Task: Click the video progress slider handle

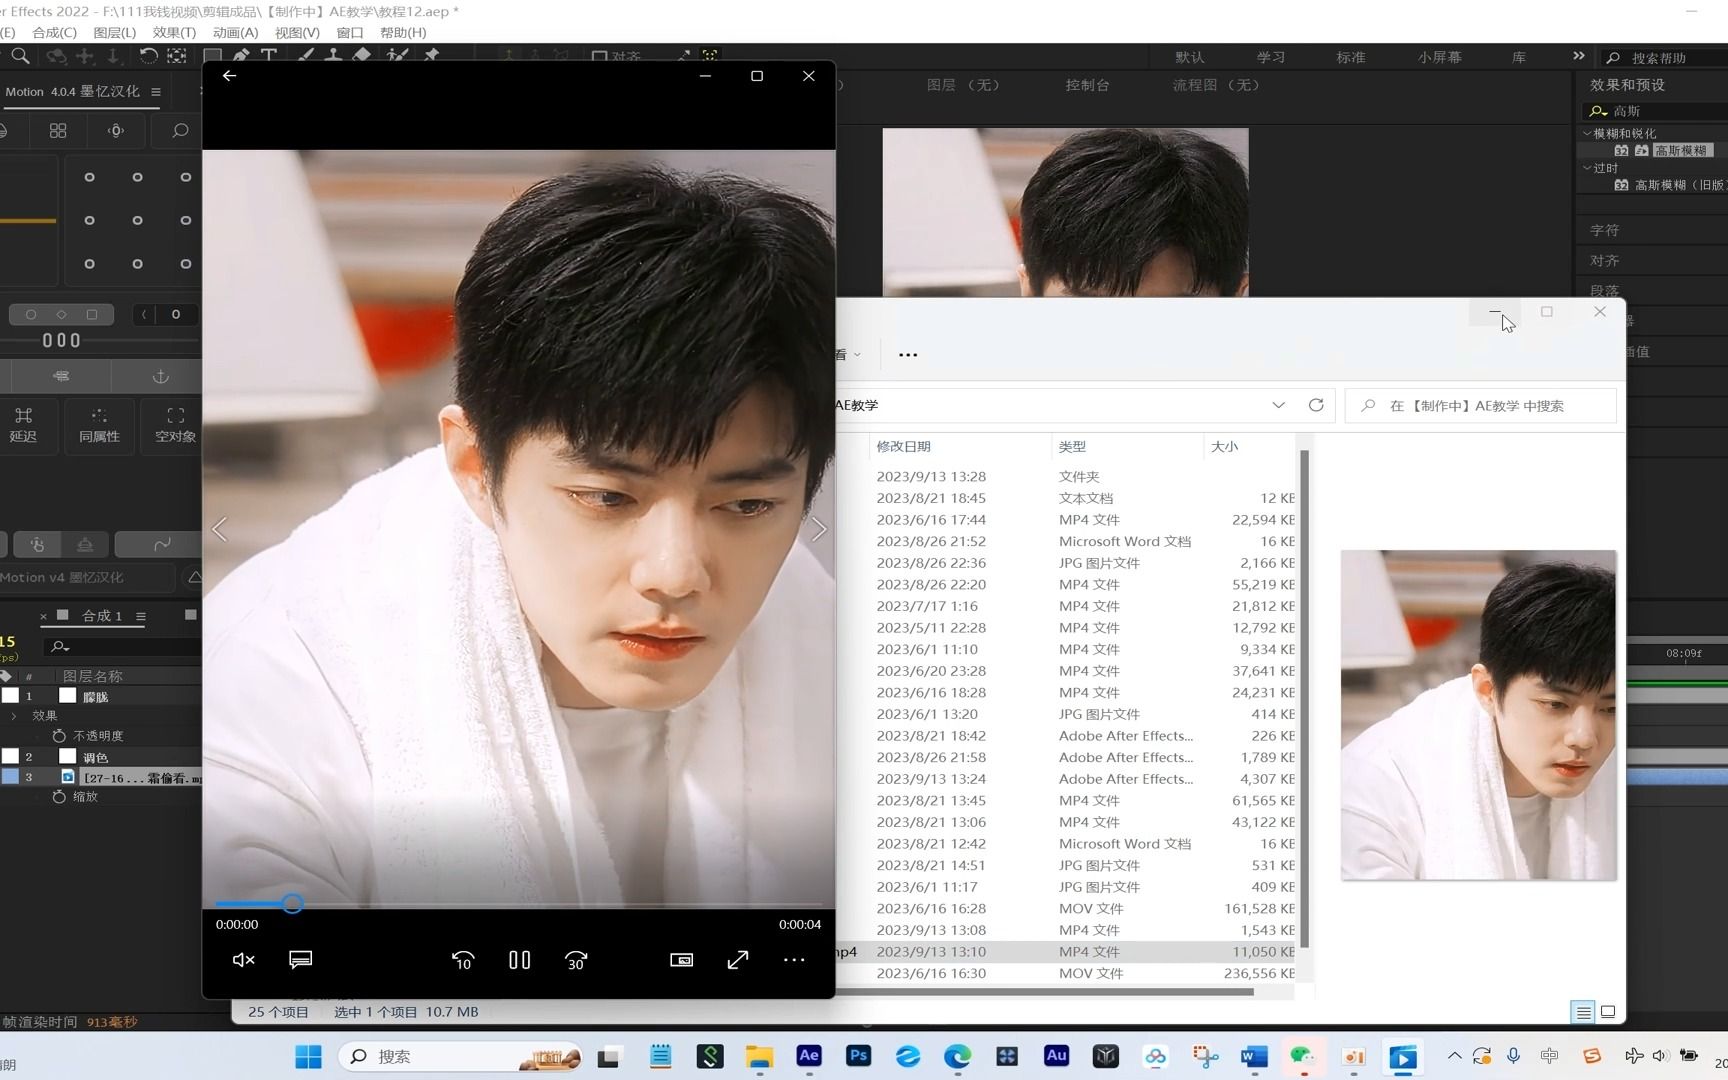Action: [x=292, y=904]
